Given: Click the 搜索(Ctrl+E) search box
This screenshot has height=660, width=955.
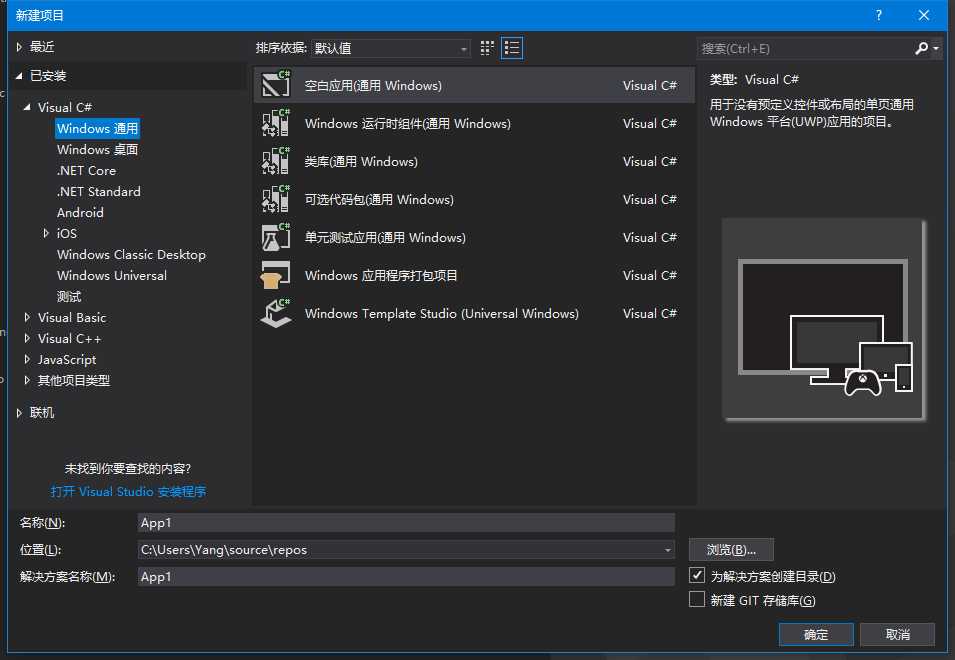Looking at the screenshot, I should [x=805, y=48].
